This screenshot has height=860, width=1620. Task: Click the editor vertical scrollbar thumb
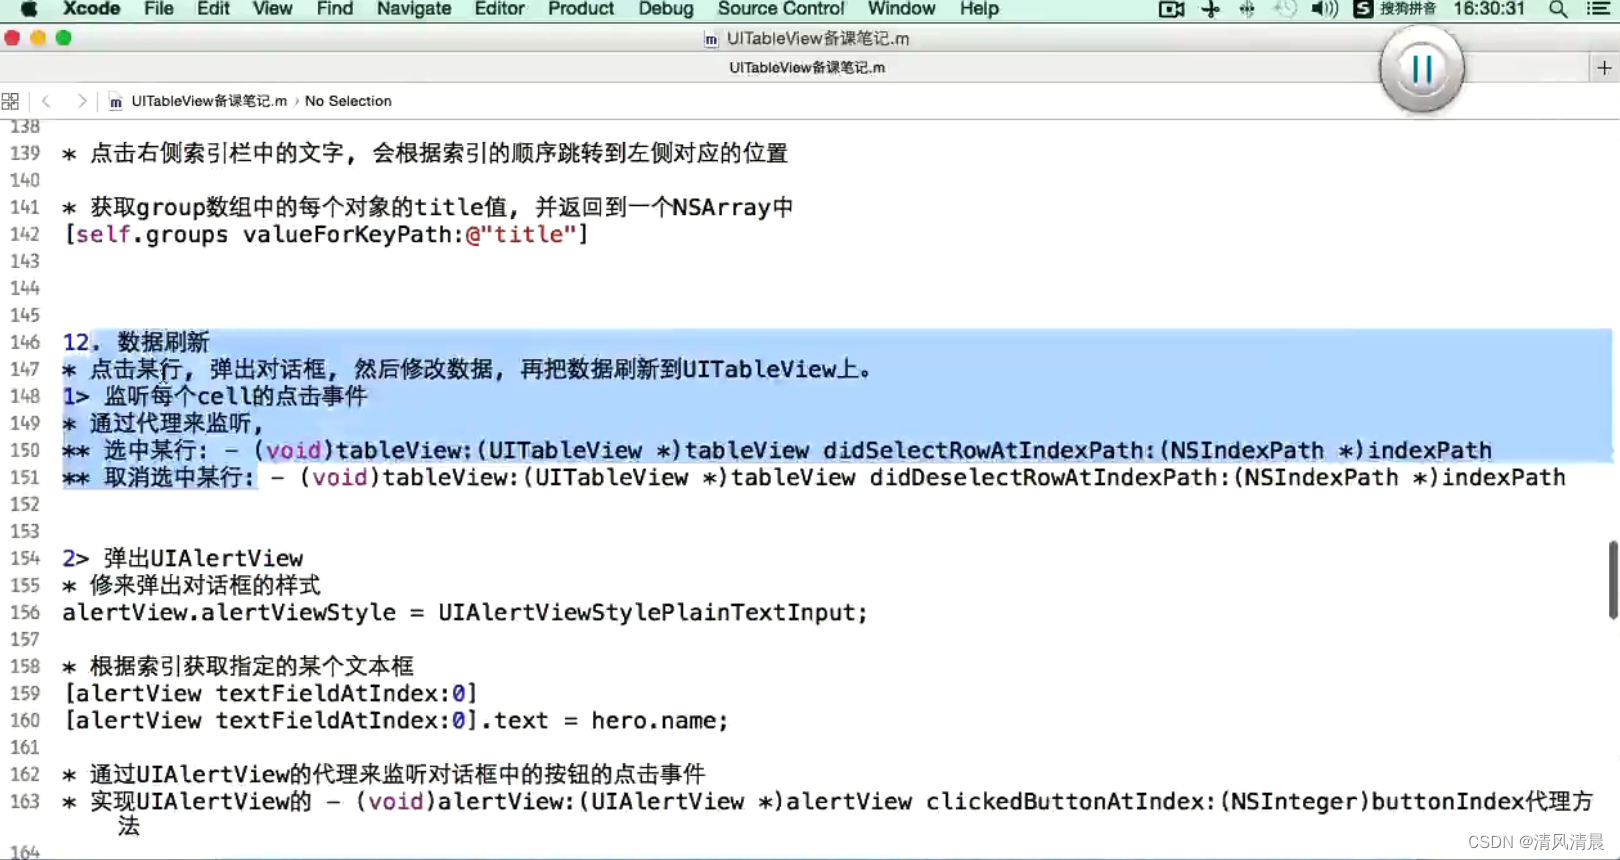(x=1612, y=580)
